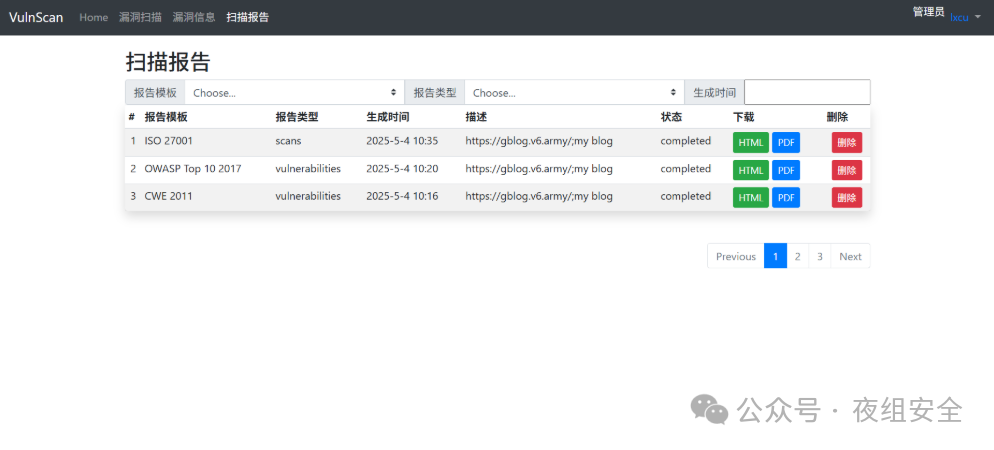Click the 报告类型 column header

[x=297, y=117]
